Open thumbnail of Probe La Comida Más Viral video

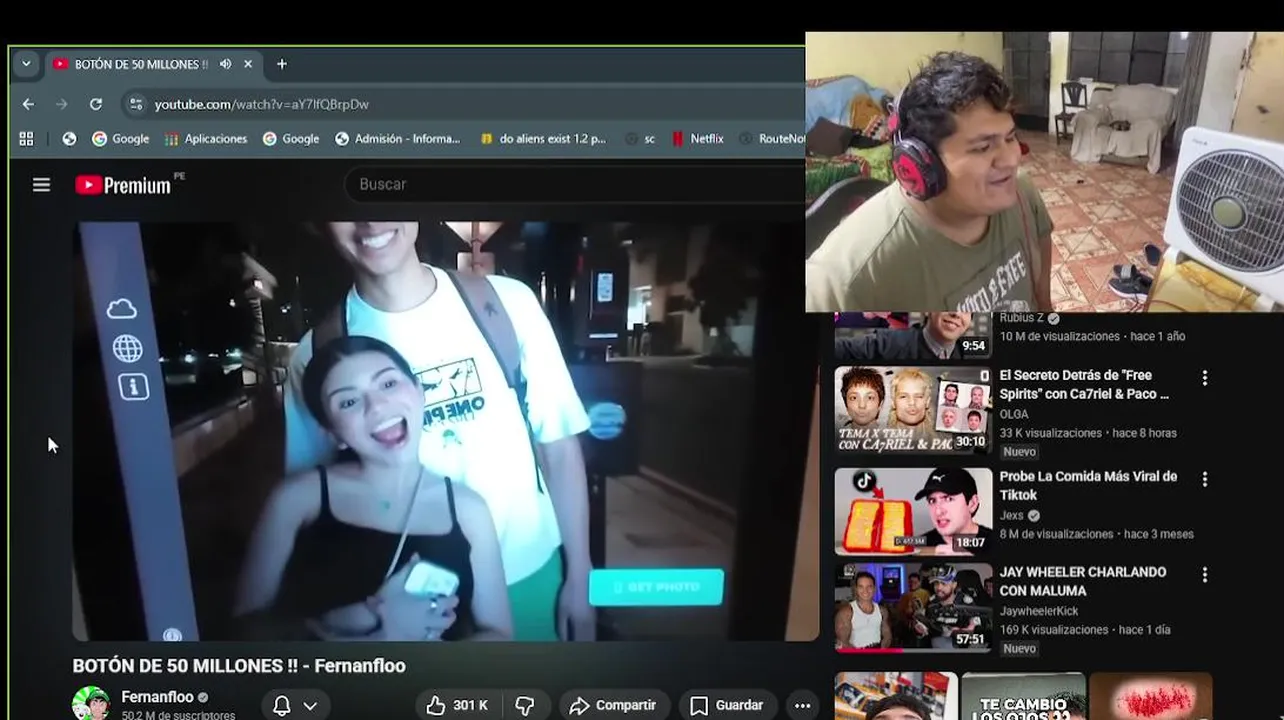(913, 511)
